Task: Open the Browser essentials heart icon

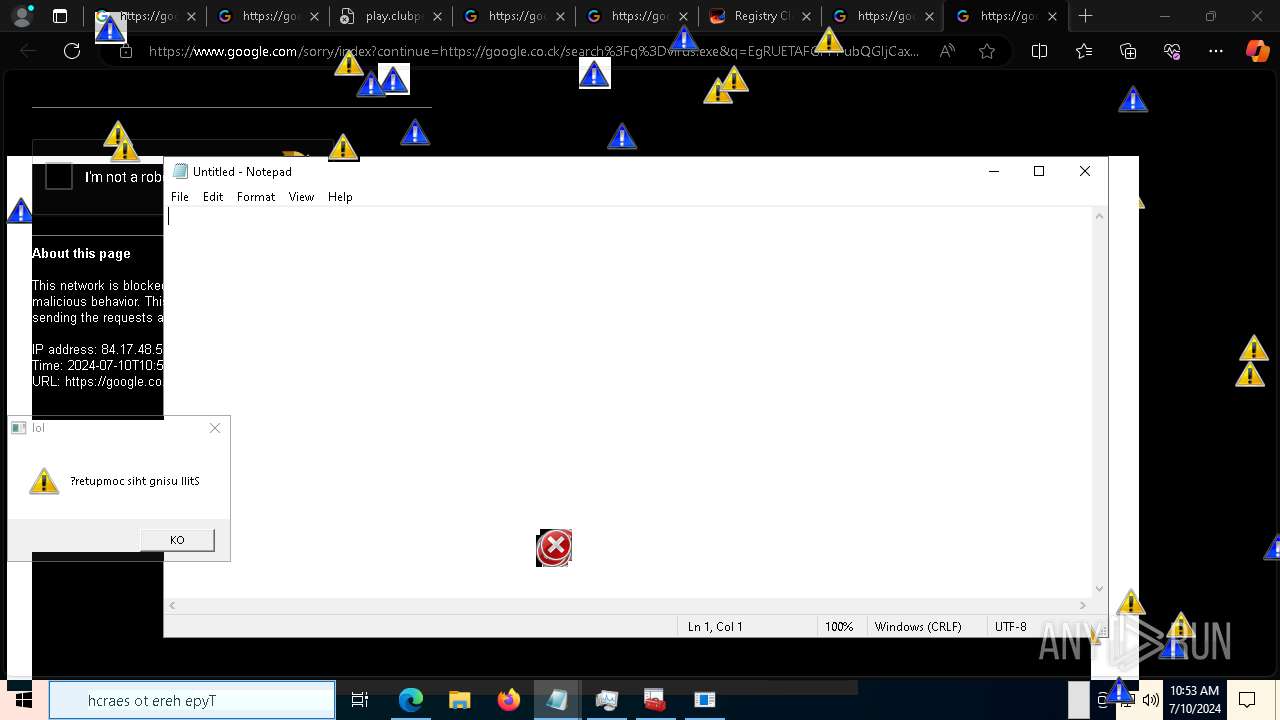Action: tap(1172, 51)
